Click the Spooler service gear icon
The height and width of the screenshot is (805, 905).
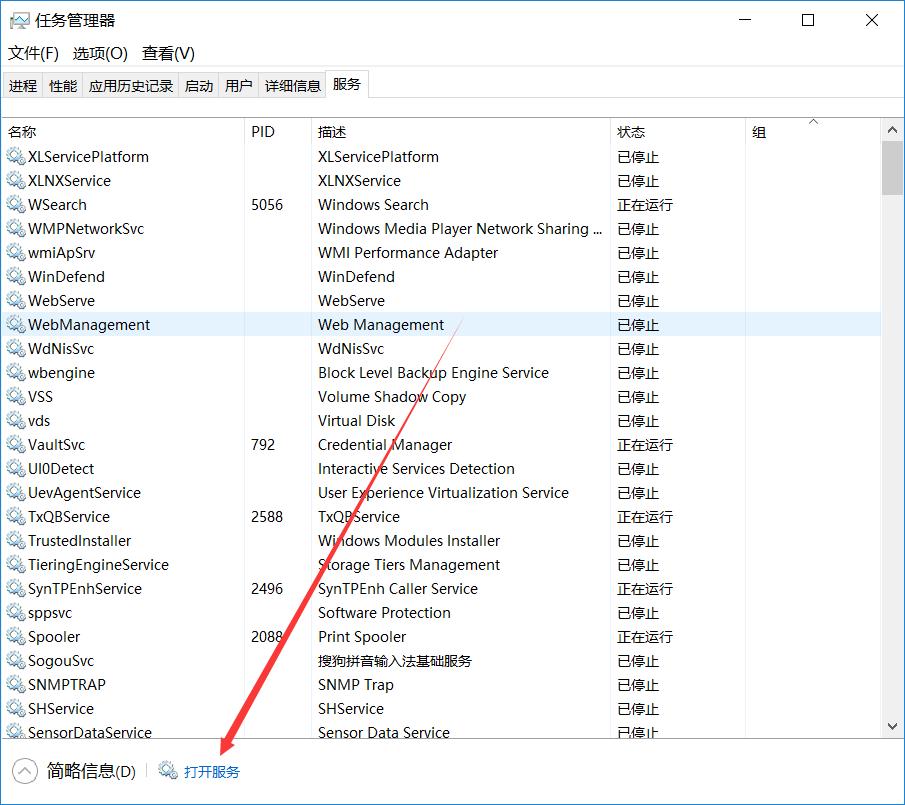point(16,636)
